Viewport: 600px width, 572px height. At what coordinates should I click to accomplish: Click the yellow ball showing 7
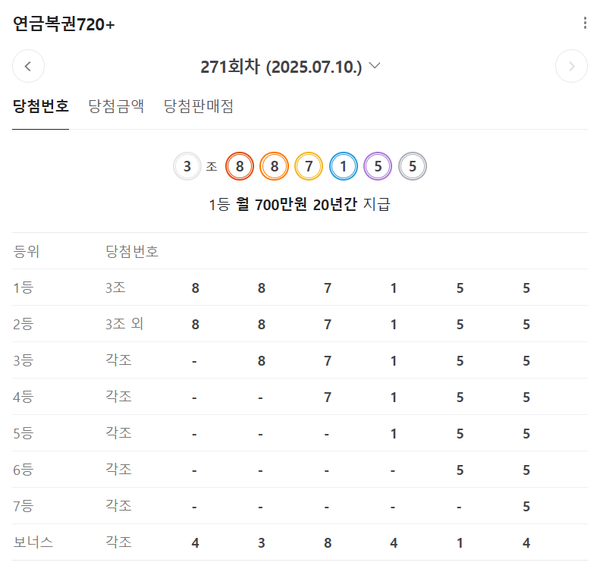(308, 166)
